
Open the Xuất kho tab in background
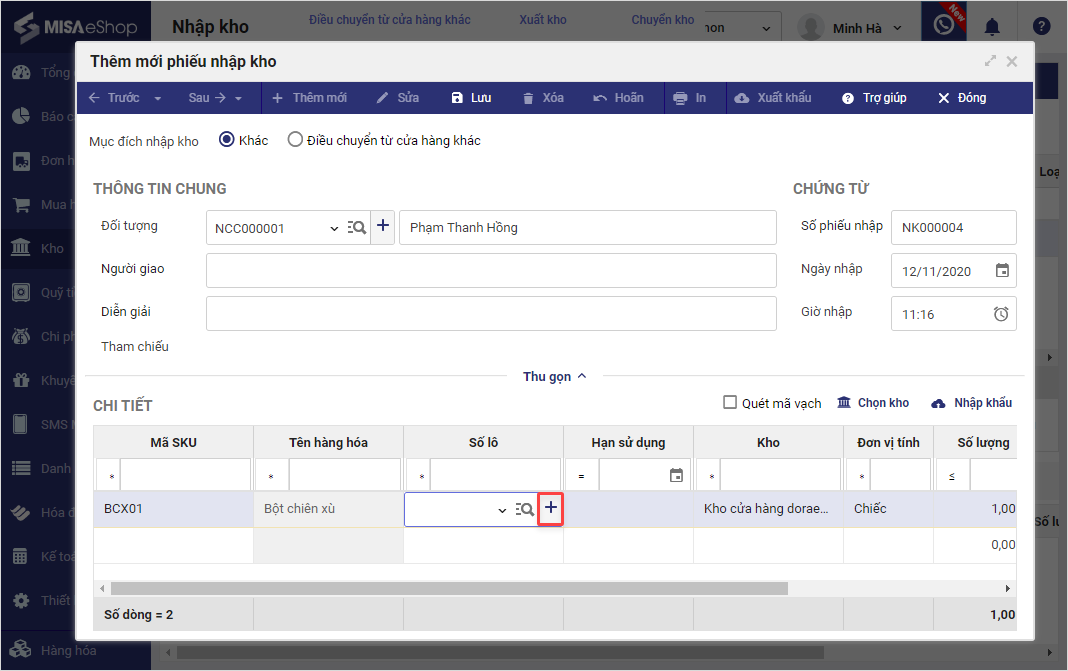543,20
